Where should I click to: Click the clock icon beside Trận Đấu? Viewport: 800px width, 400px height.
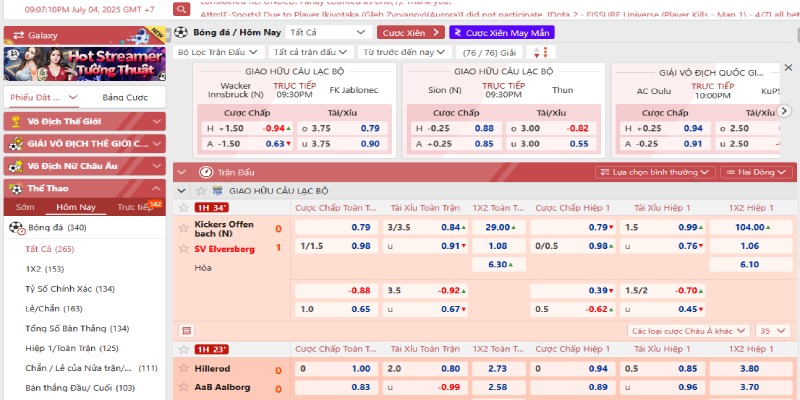coord(206,172)
